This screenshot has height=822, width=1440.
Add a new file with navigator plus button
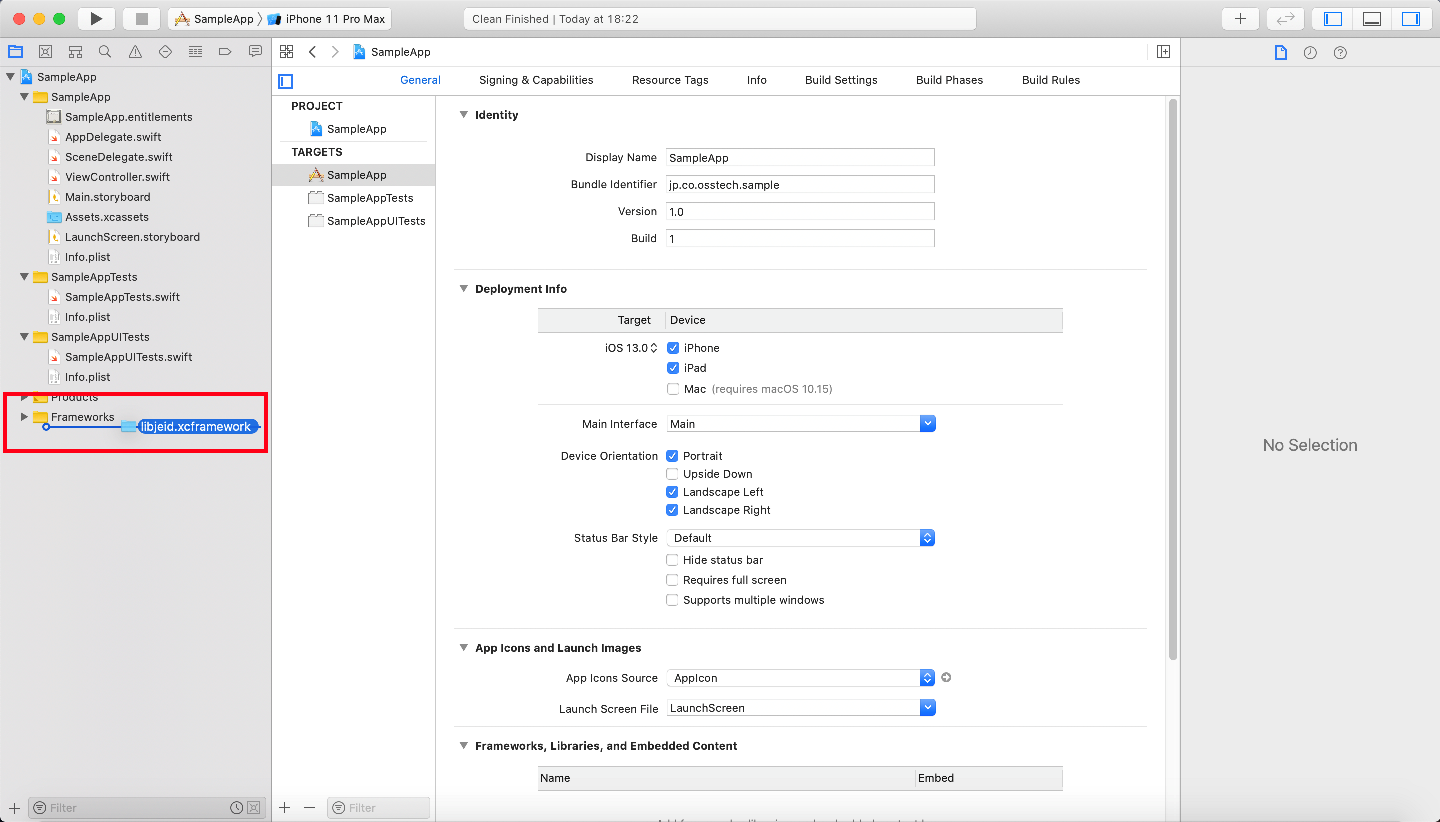(x=14, y=808)
